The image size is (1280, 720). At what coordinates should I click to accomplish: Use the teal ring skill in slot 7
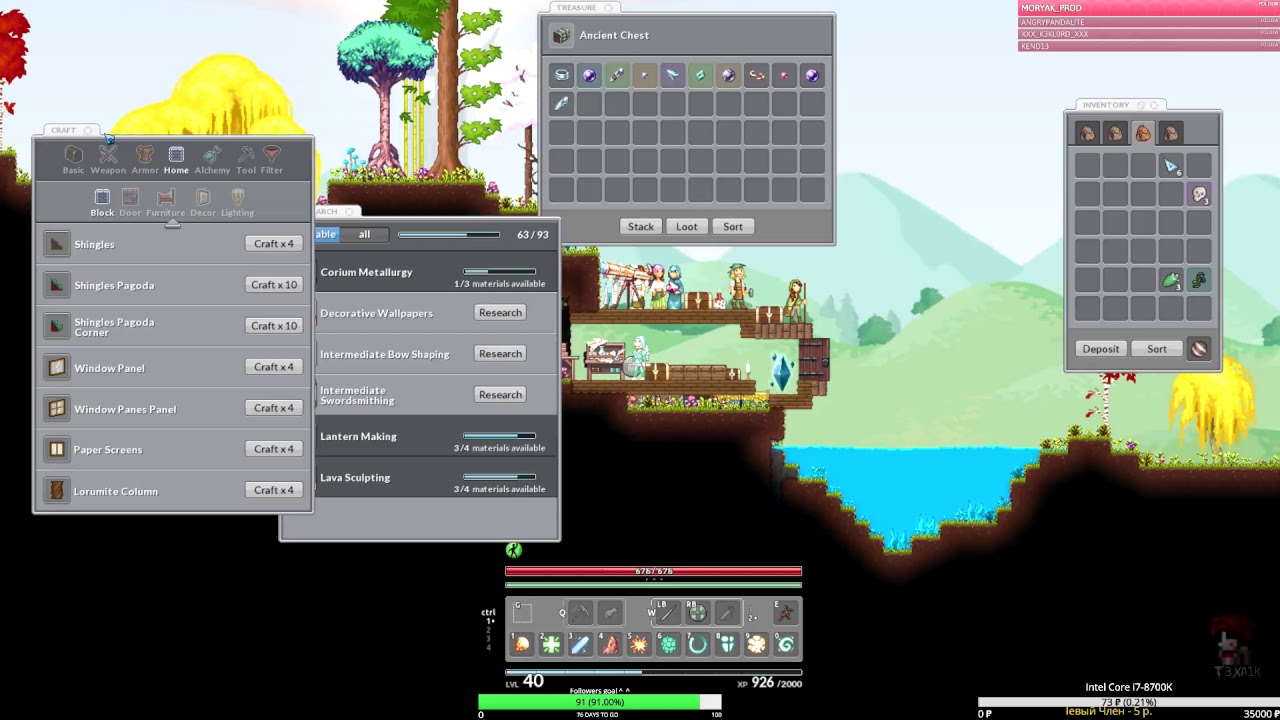(x=698, y=645)
